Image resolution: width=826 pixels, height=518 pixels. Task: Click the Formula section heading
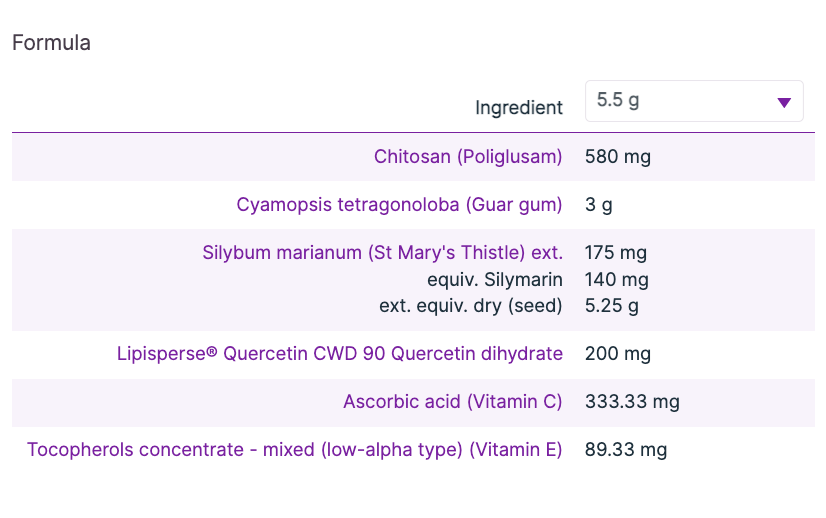pos(51,43)
